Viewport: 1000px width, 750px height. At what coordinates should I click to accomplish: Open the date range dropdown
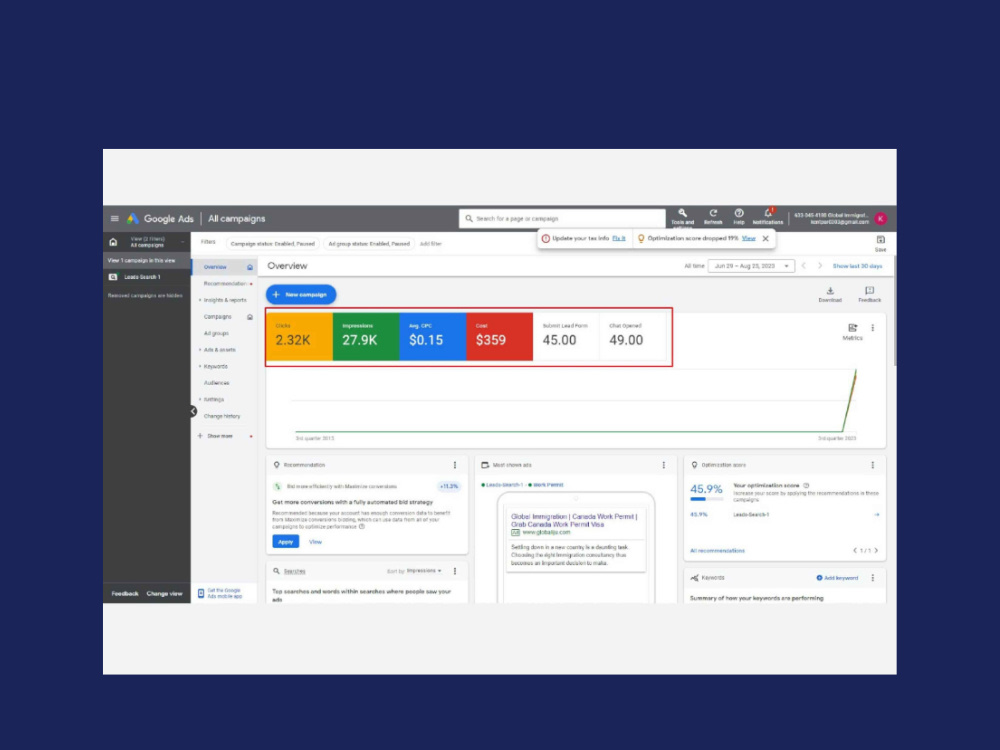click(751, 266)
